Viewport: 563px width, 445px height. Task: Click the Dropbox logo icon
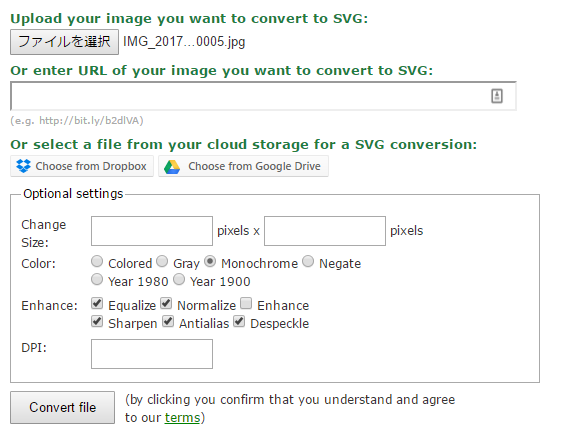24,166
